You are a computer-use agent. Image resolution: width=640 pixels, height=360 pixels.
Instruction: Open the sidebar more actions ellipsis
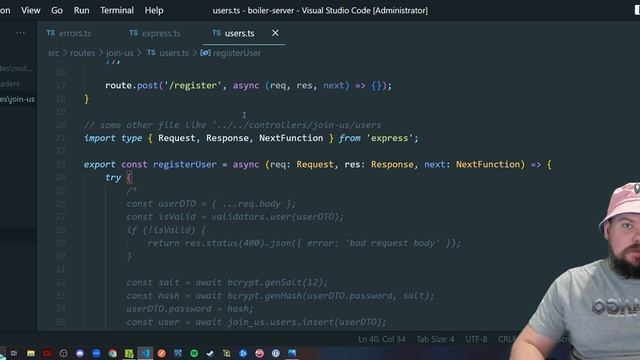(x=20, y=33)
